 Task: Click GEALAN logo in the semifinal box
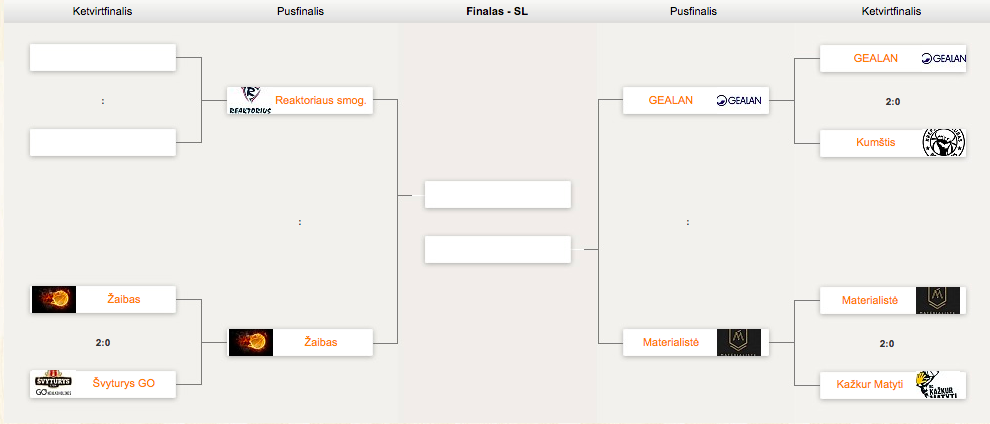(x=739, y=100)
